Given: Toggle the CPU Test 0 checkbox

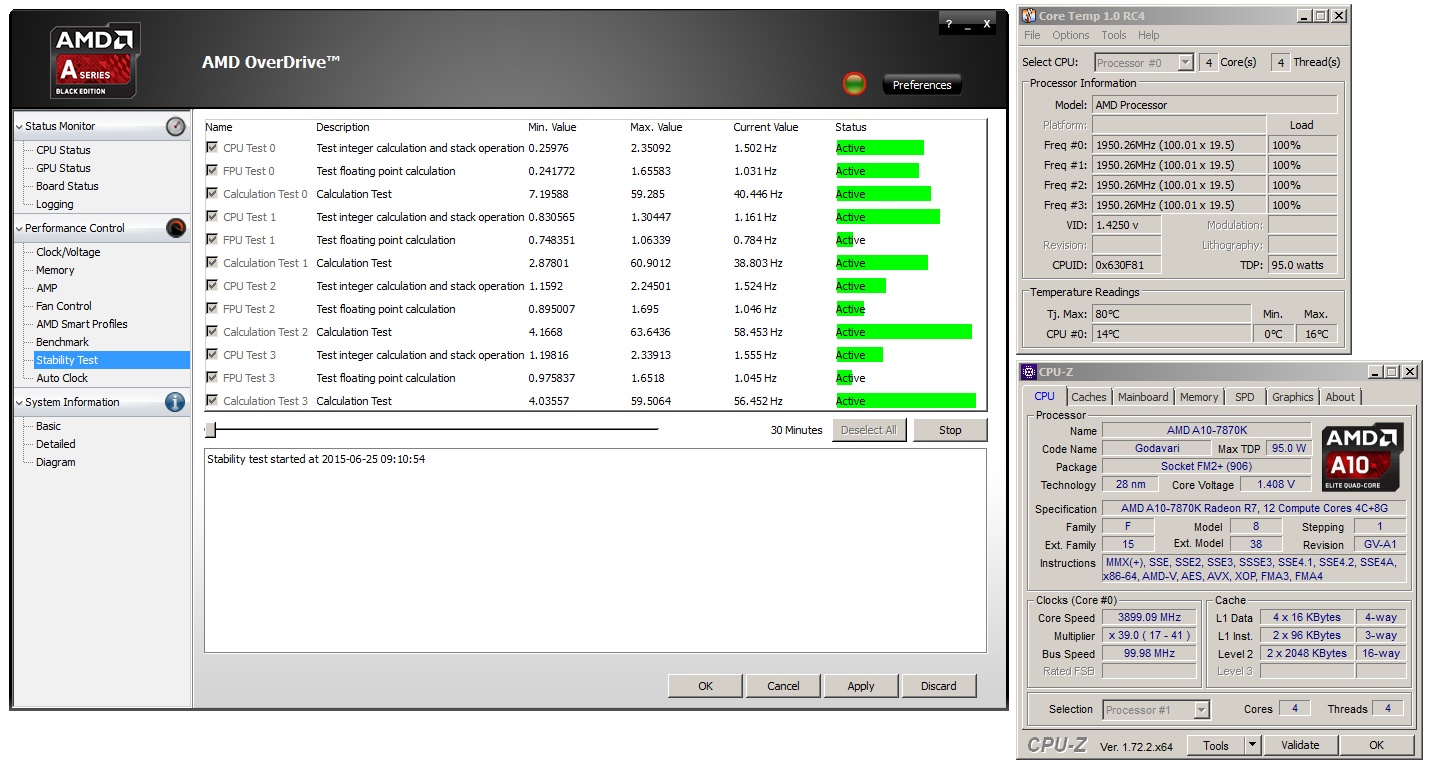Looking at the screenshot, I should (x=211, y=148).
